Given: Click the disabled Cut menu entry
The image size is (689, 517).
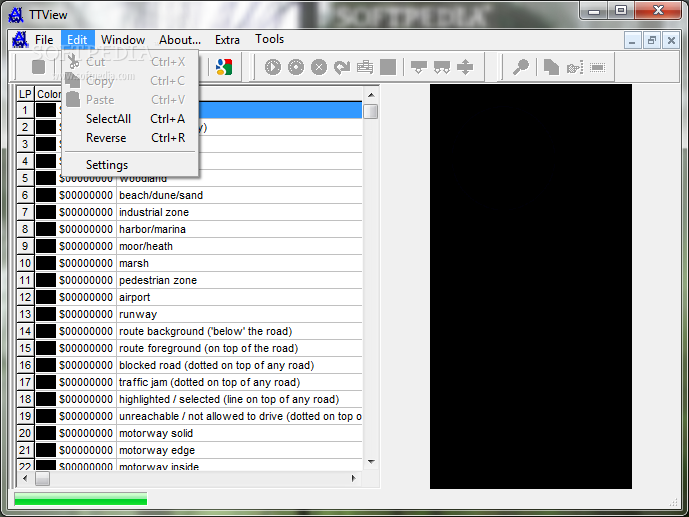Looking at the screenshot, I should point(130,62).
